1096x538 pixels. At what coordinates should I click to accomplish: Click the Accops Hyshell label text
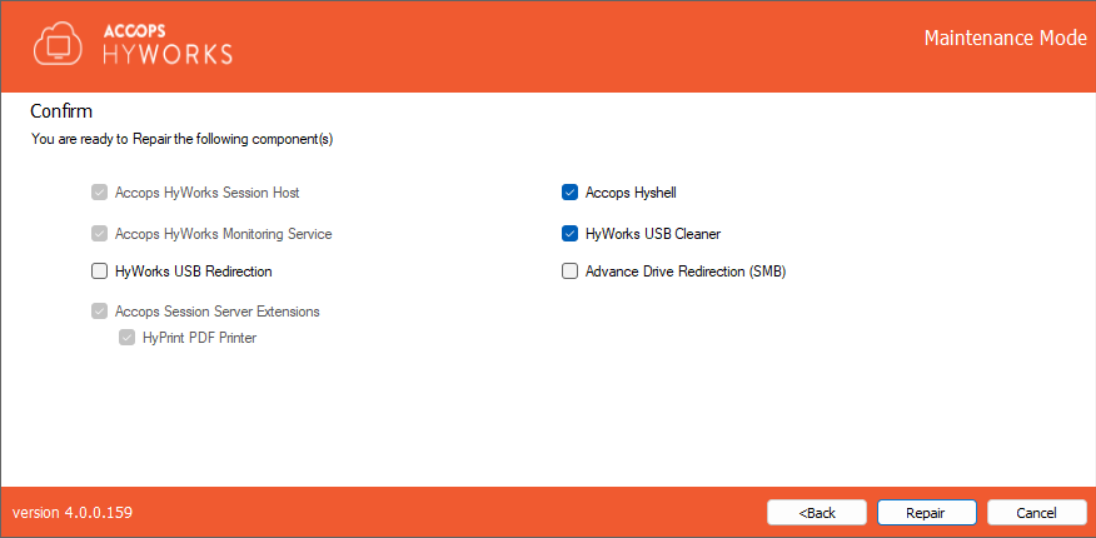(x=630, y=192)
